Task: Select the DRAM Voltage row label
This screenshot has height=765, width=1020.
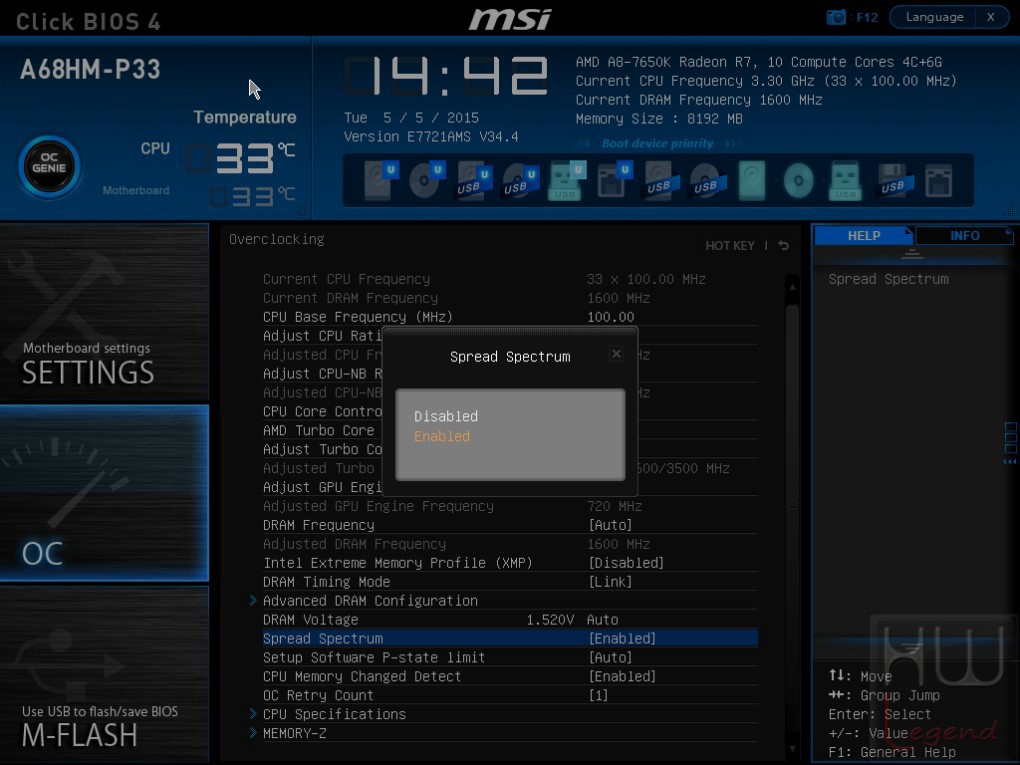Action: point(310,620)
